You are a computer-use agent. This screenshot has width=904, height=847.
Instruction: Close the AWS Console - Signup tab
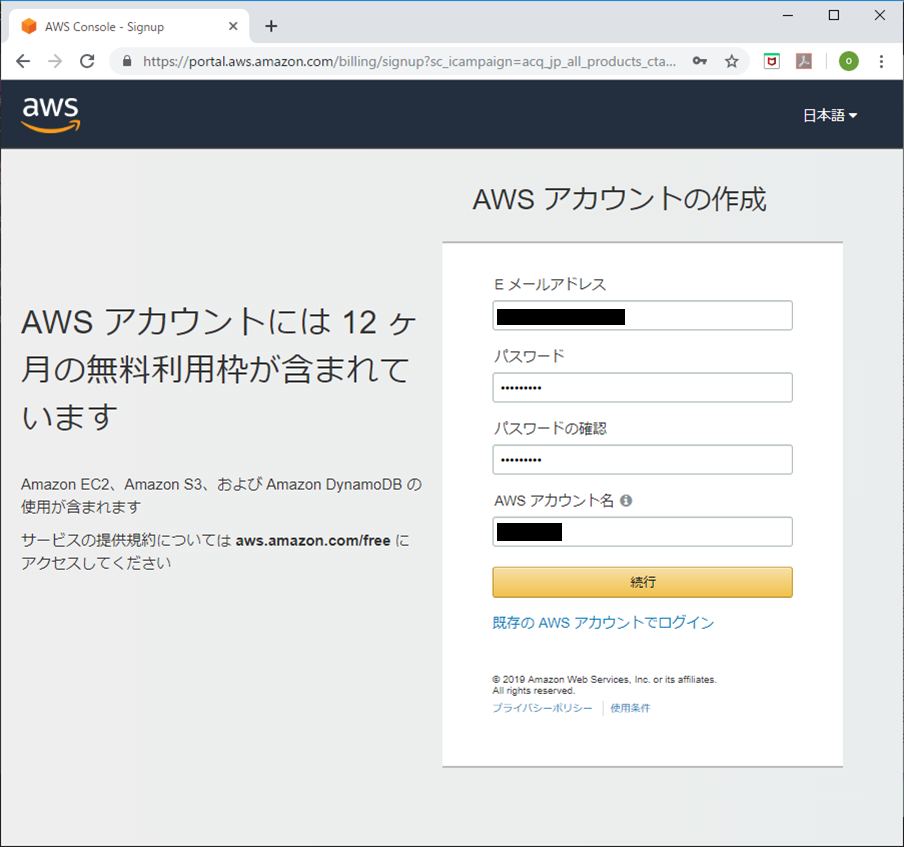click(233, 27)
